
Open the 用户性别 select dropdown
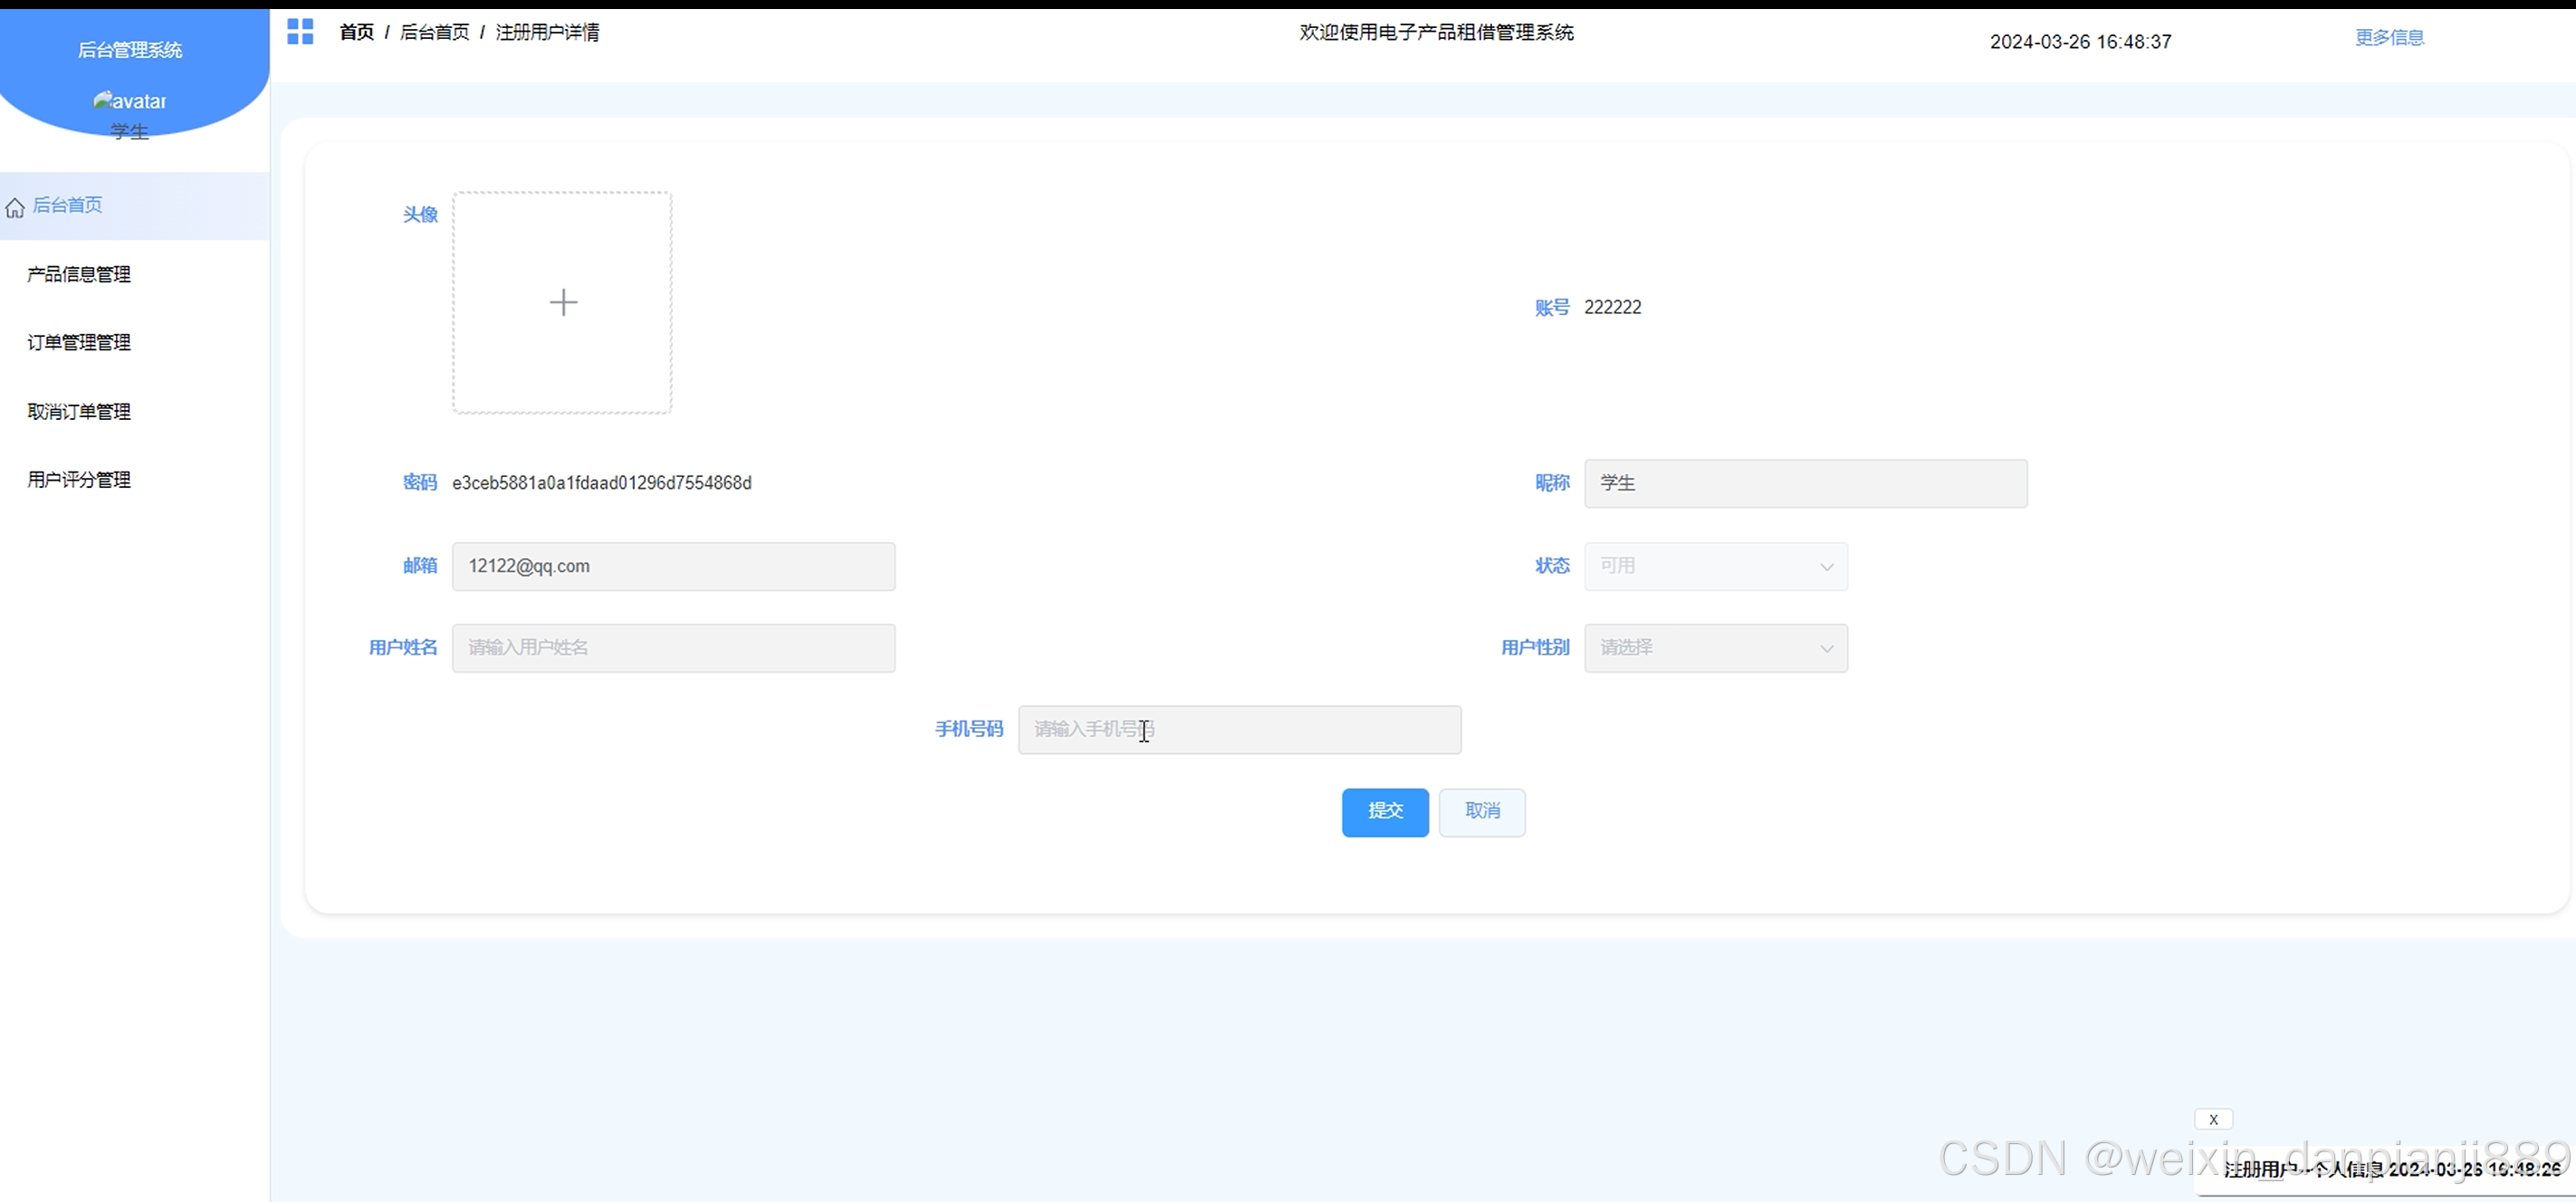click(1715, 648)
